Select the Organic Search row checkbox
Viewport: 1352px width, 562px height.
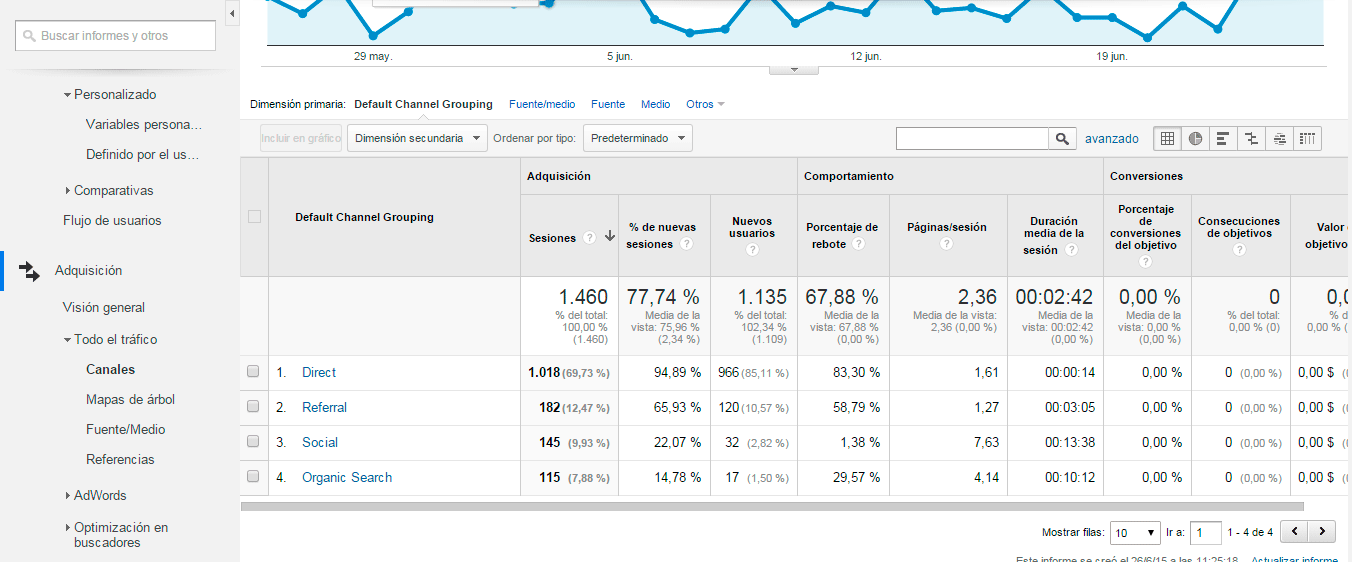click(x=253, y=477)
